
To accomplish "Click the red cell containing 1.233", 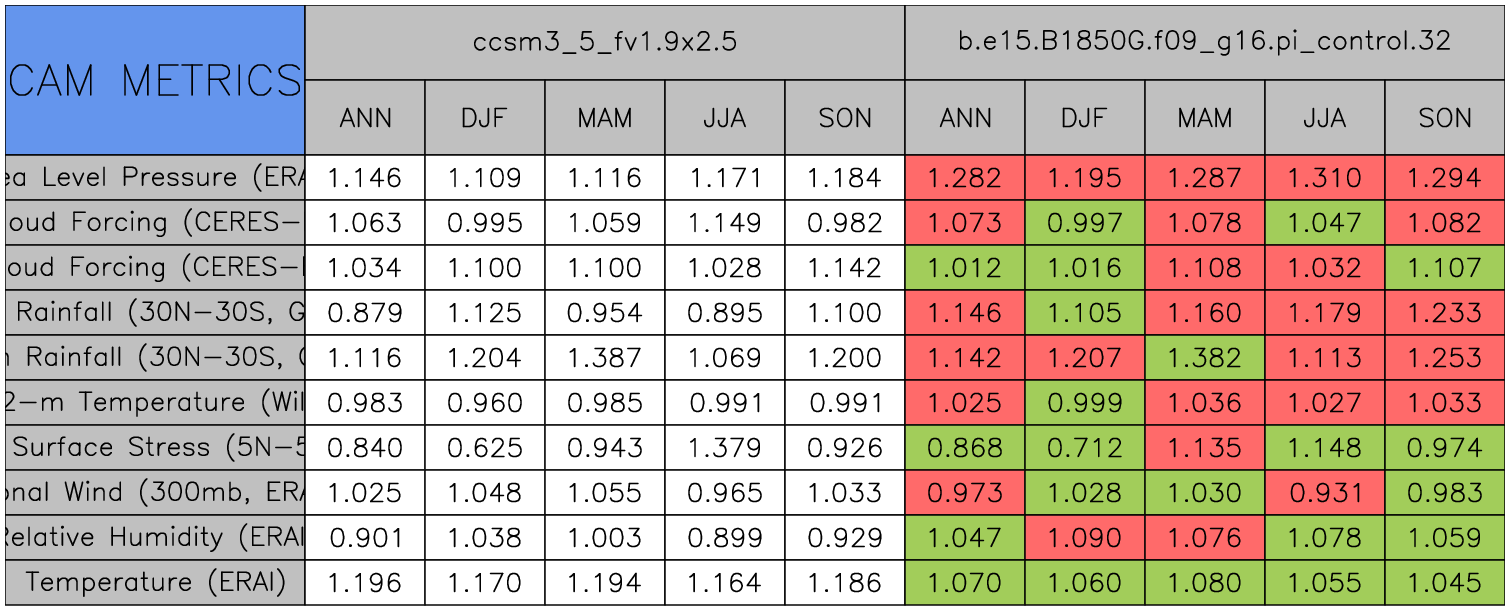I will (x=1444, y=312).
